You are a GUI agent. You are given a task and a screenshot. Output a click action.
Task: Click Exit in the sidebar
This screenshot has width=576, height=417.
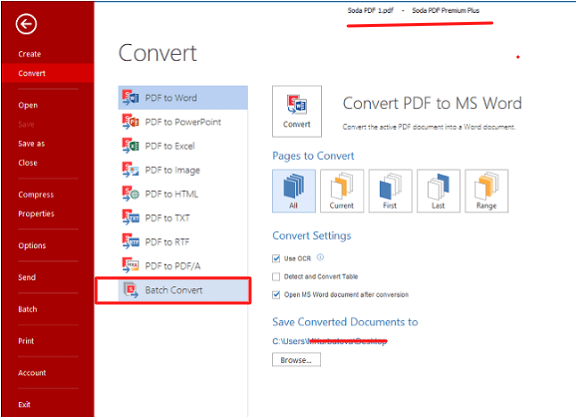pos(24,405)
